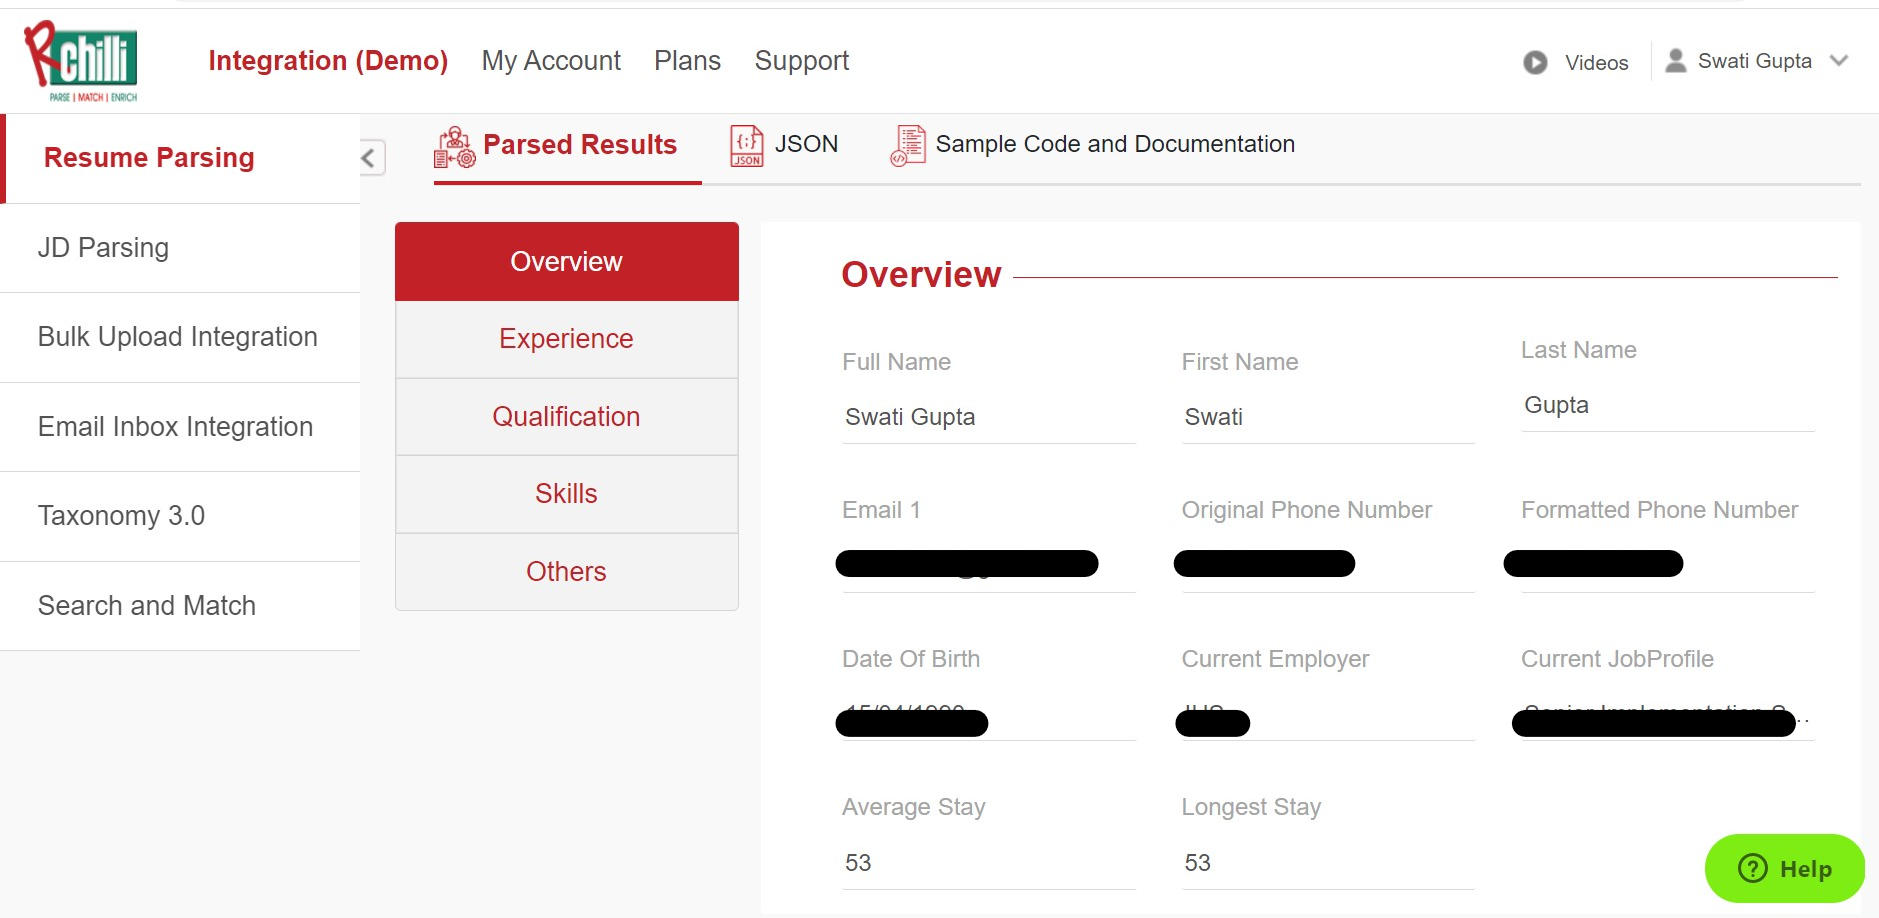This screenshot has width=1879, height=918.
Task: Open the My Account menu
Action: [x=551, y=61]
